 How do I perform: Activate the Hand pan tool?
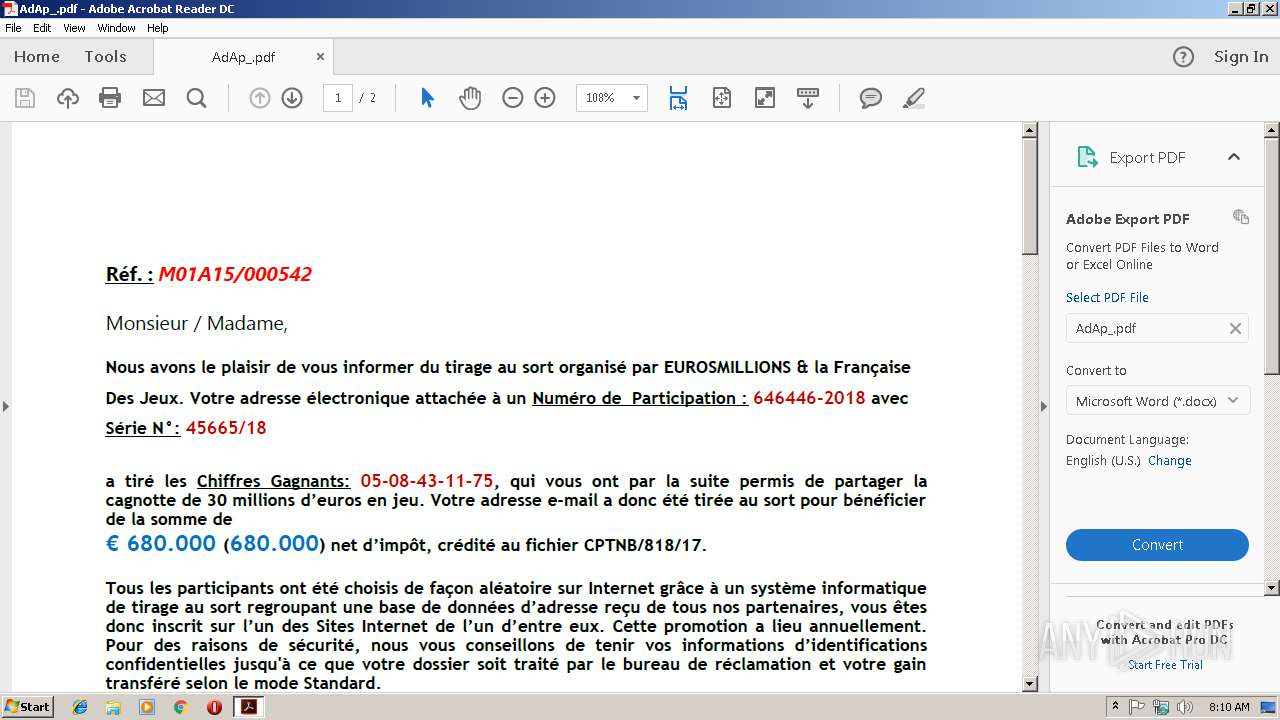tap(470, 98)
